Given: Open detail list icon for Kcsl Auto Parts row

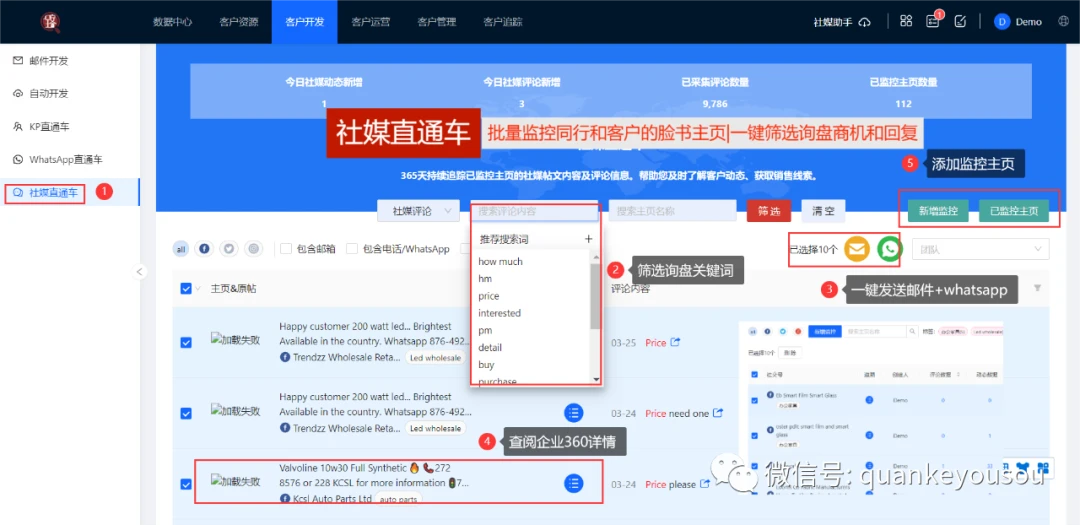Looking at the screenshot, I should click(x=574, y=483).
